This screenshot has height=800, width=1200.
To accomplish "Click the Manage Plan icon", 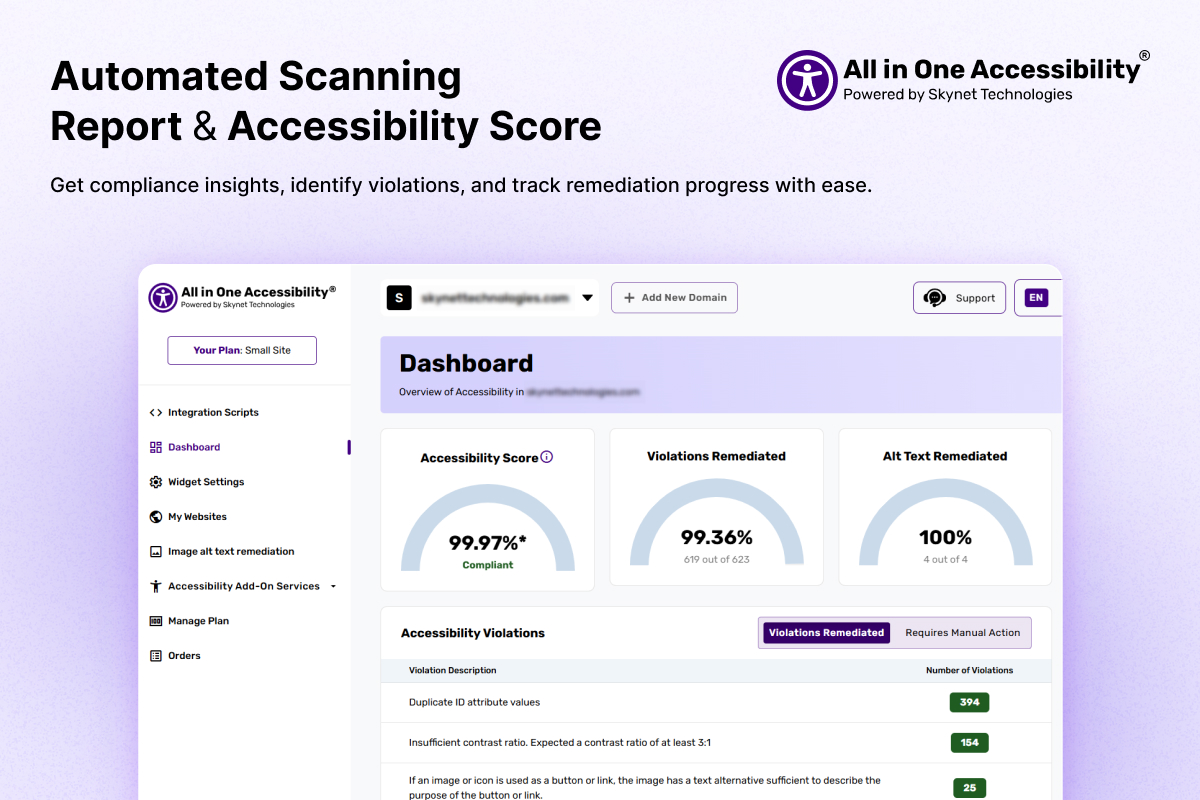I will [156, 621].
